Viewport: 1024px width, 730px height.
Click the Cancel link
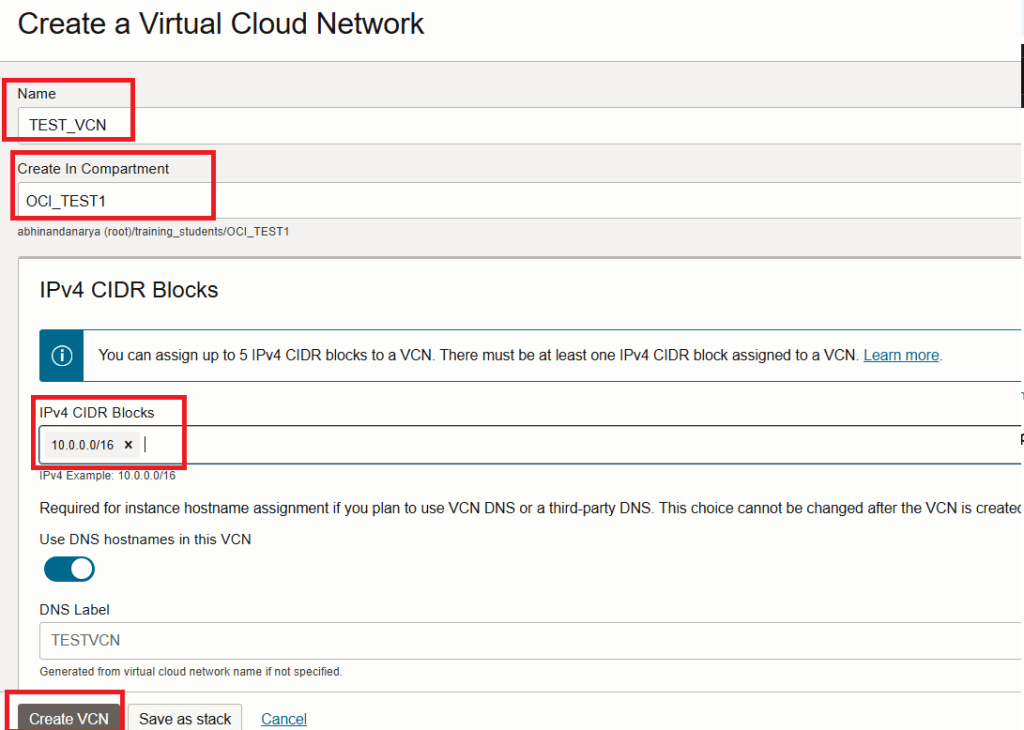[284, 719]
